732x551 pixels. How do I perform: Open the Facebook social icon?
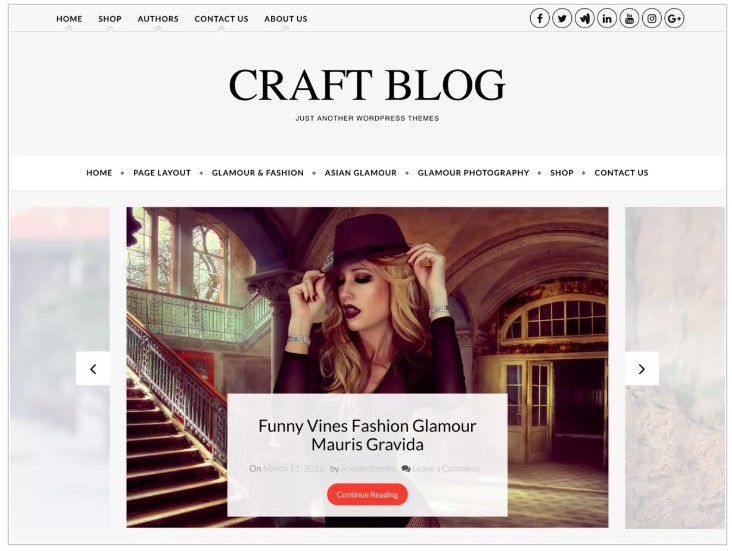[540, 19]
